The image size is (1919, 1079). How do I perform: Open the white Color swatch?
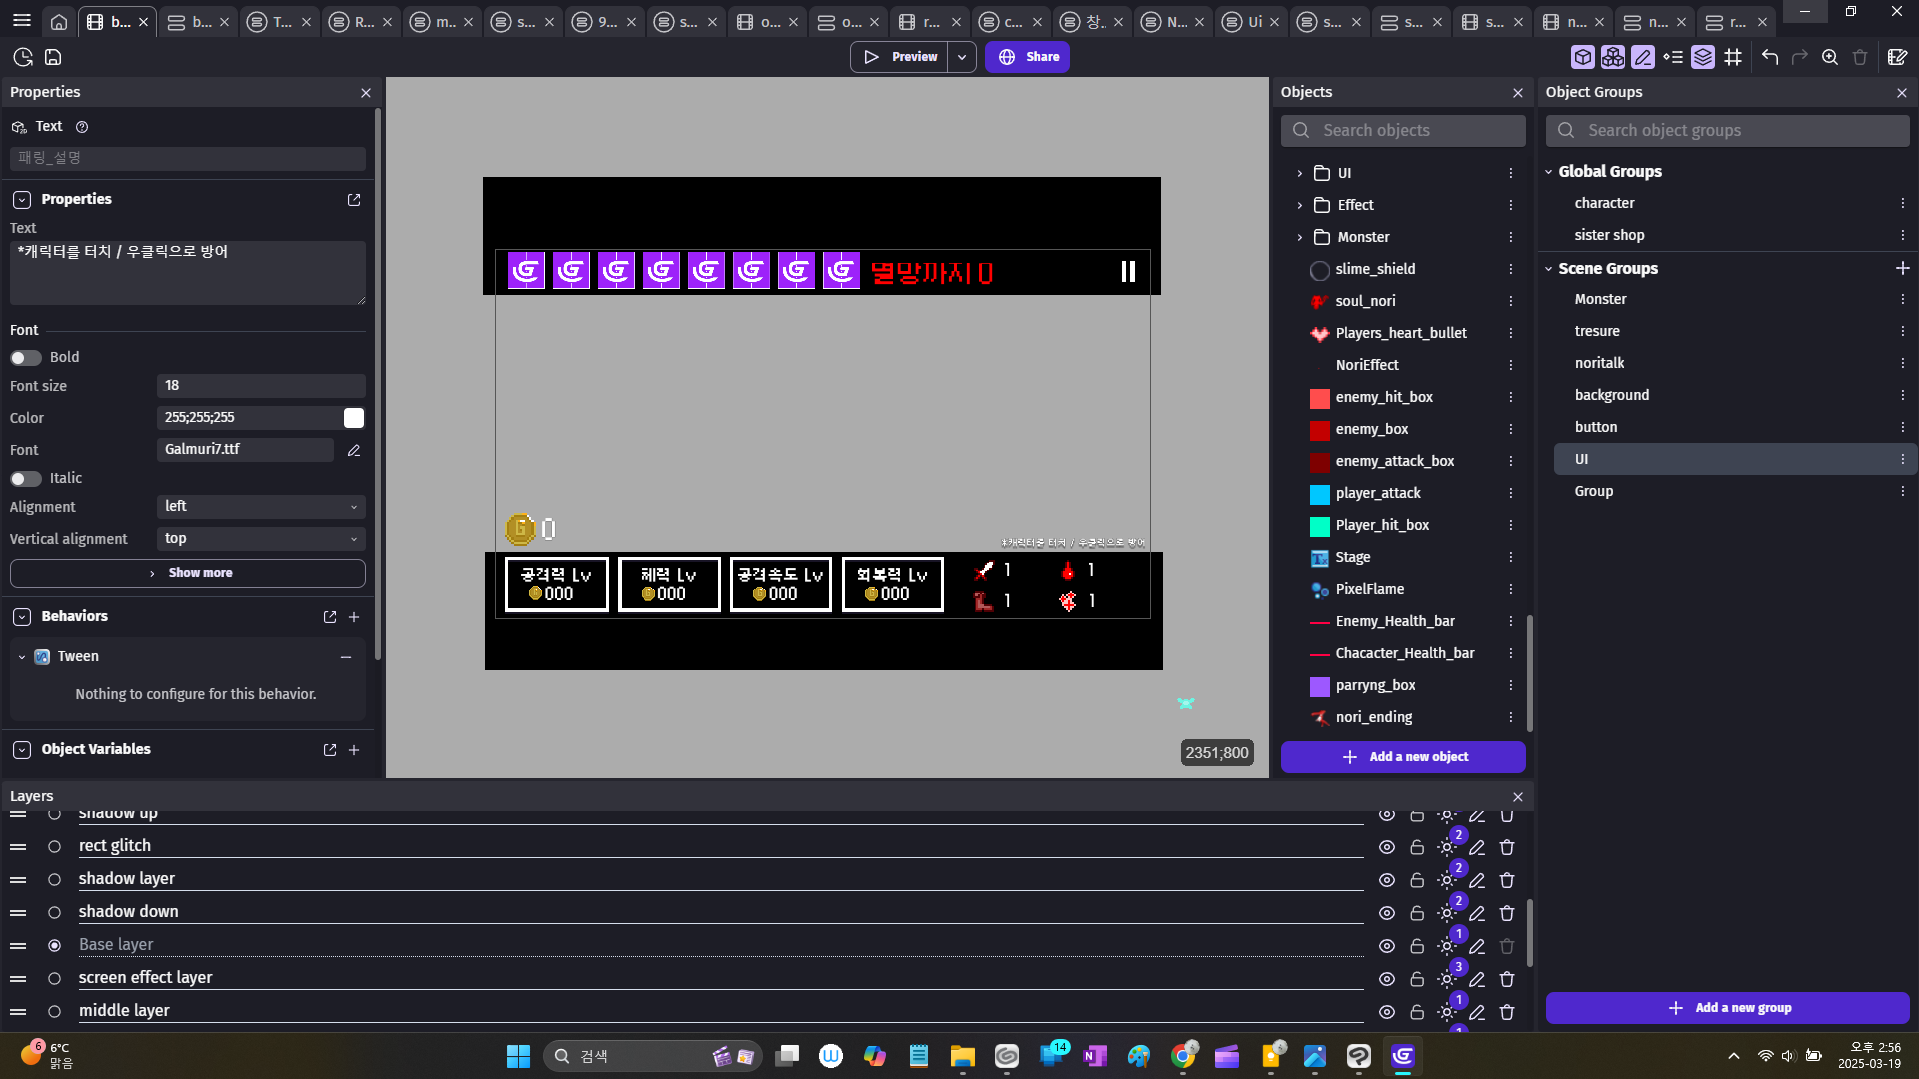[x=354, y=418]
